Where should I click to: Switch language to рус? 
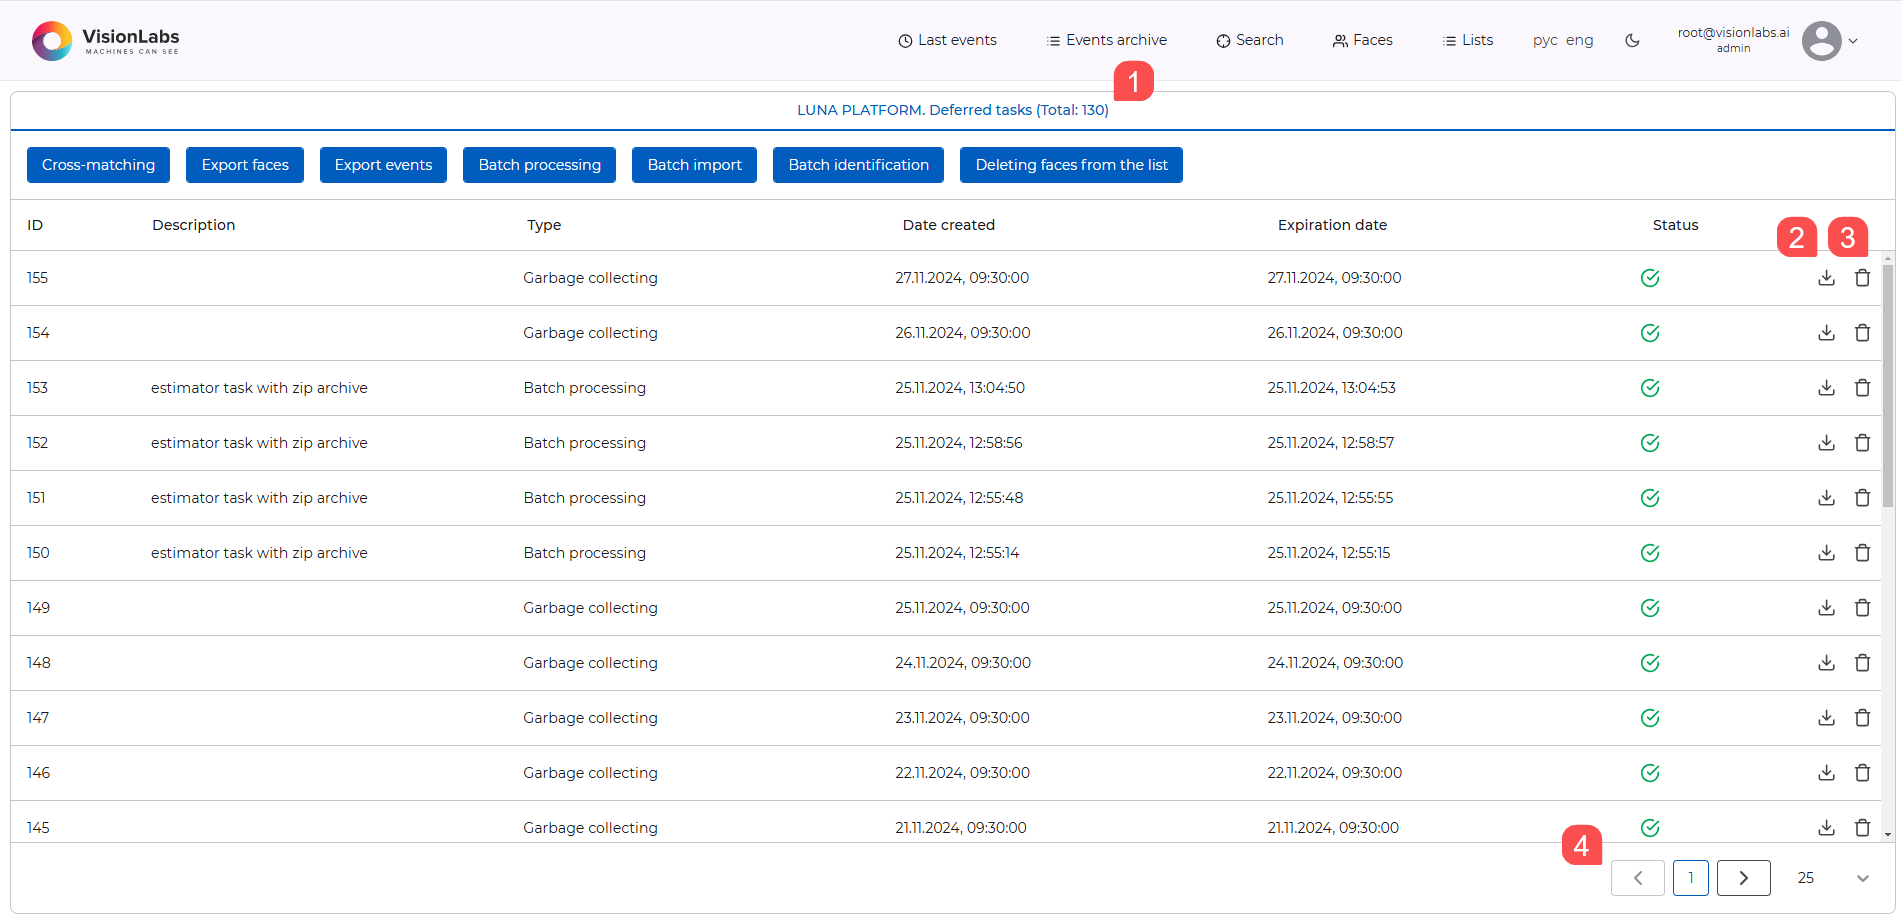[x=1545, y=41]
